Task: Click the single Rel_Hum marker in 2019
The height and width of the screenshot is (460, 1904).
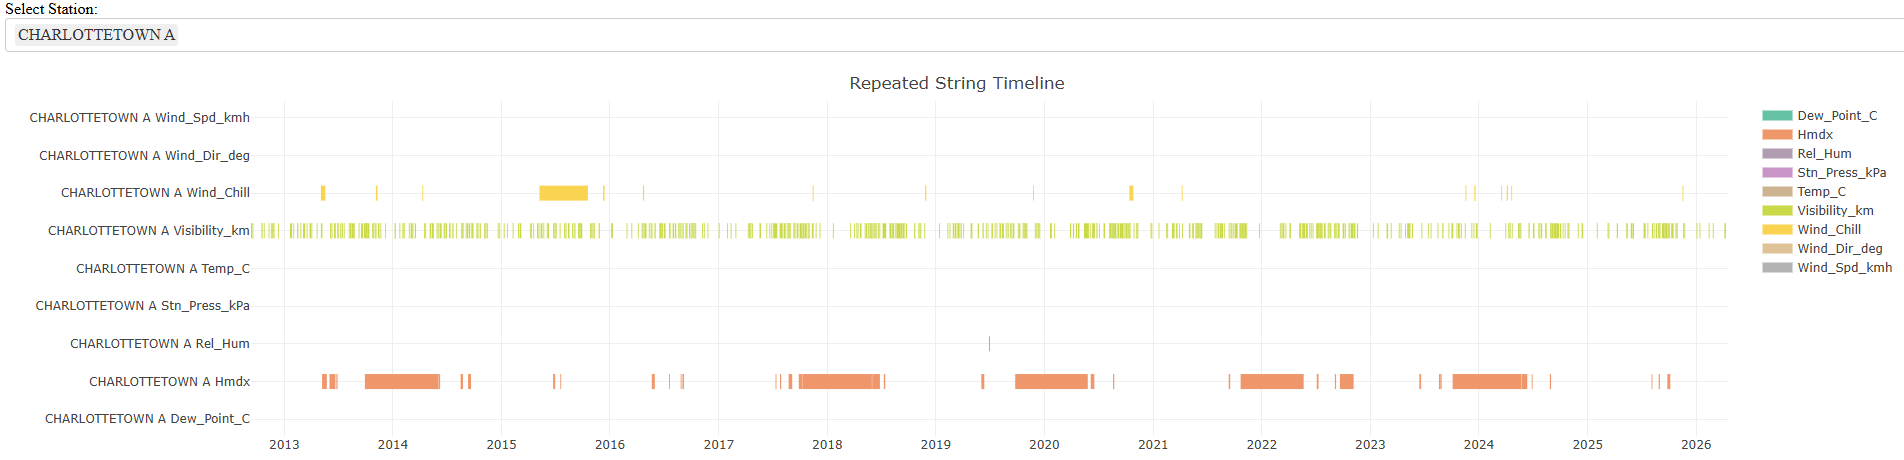Action: click(x=989, y=344)
